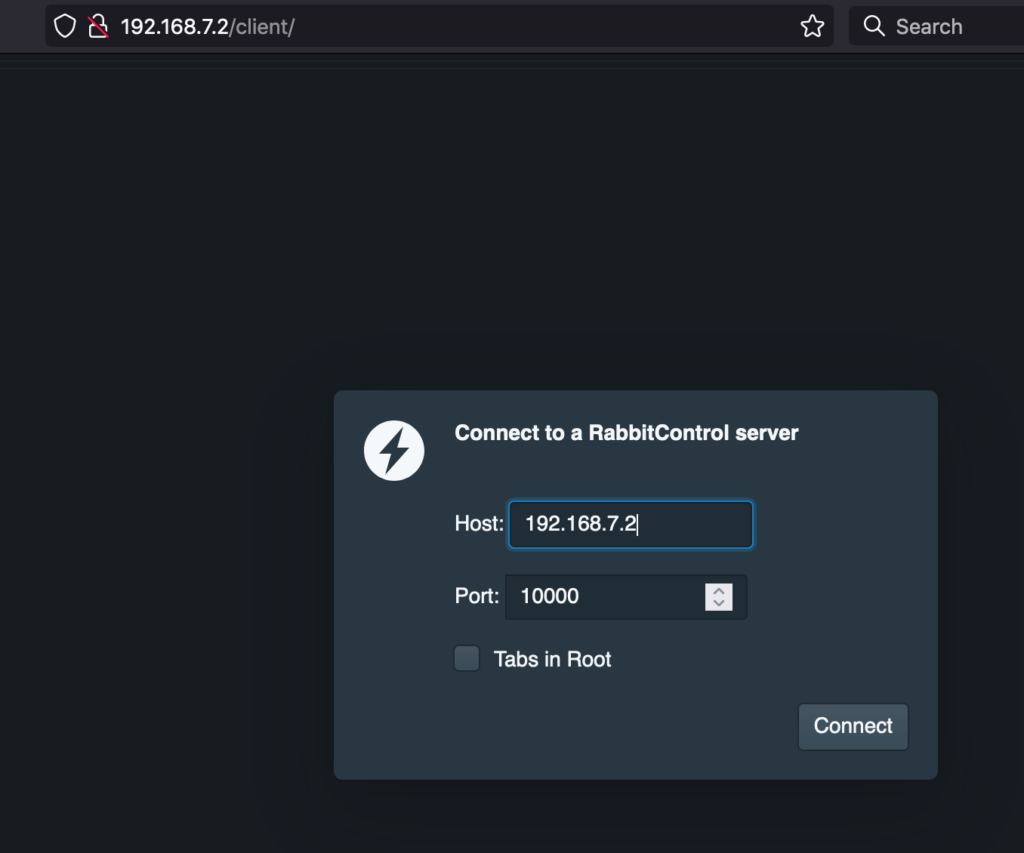
Task: Focus the Host input field
Action: 631,524
